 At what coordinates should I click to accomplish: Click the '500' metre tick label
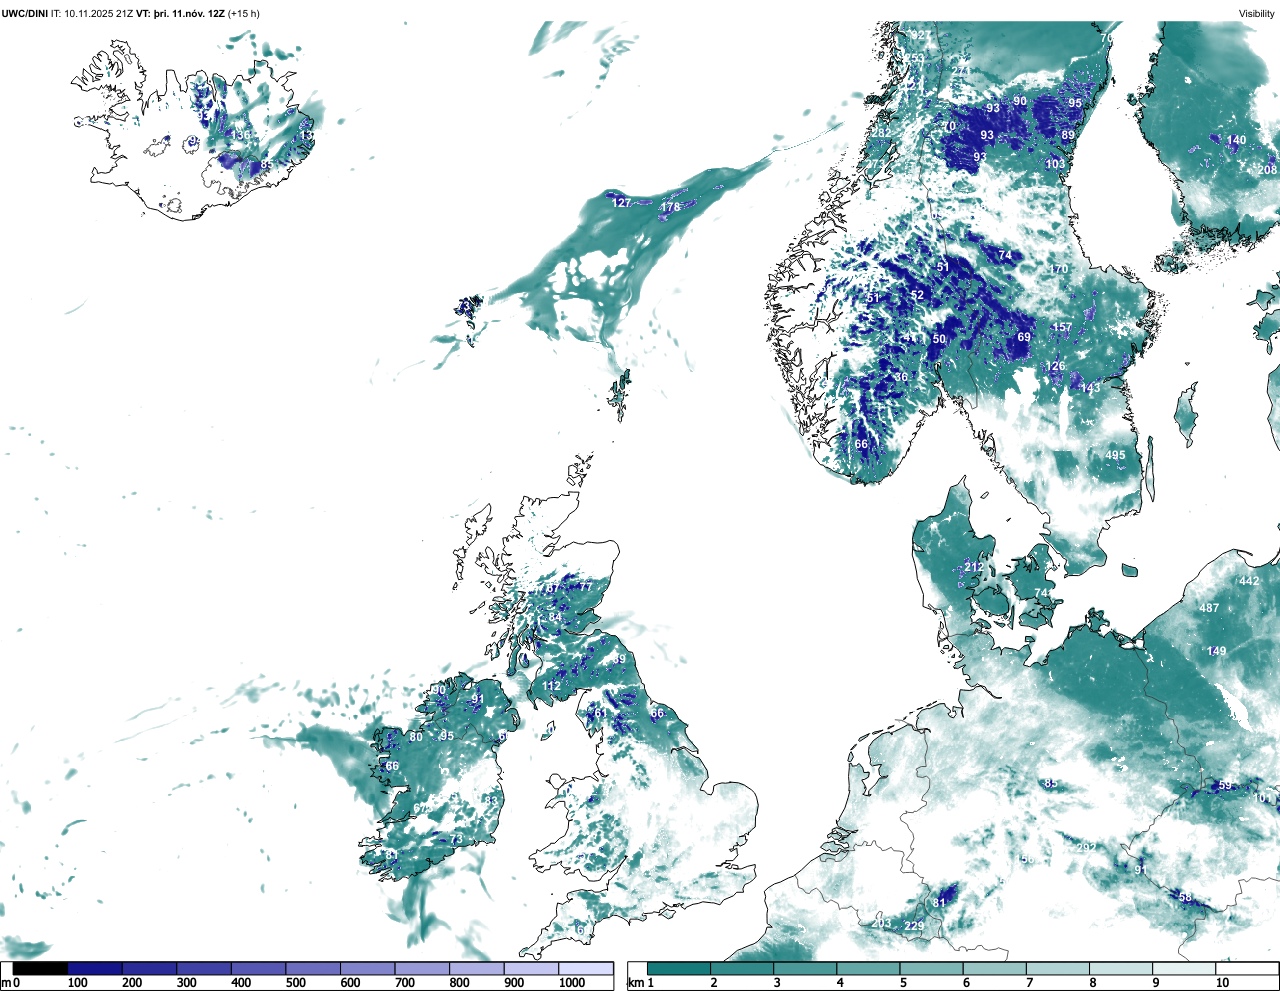(296, 983)
